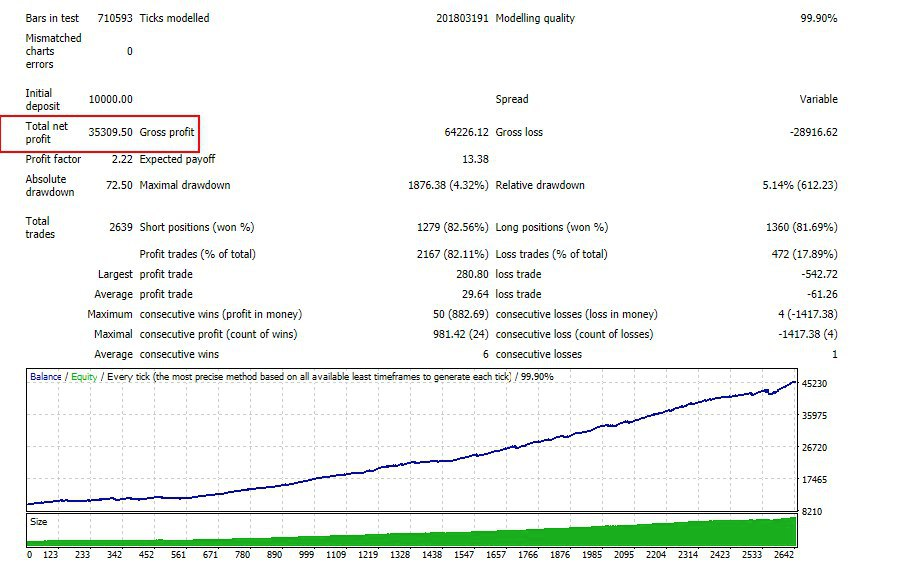Viewport: 913px width, 561px height.
Task: Select the largest loss trade value -542.72
Action: [819, 274]
